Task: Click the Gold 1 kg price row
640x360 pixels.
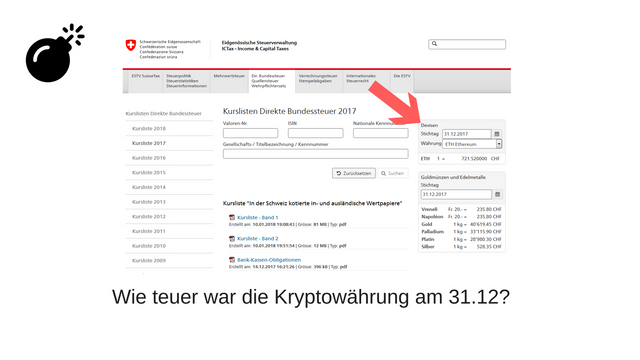Action: click(461, 224)
